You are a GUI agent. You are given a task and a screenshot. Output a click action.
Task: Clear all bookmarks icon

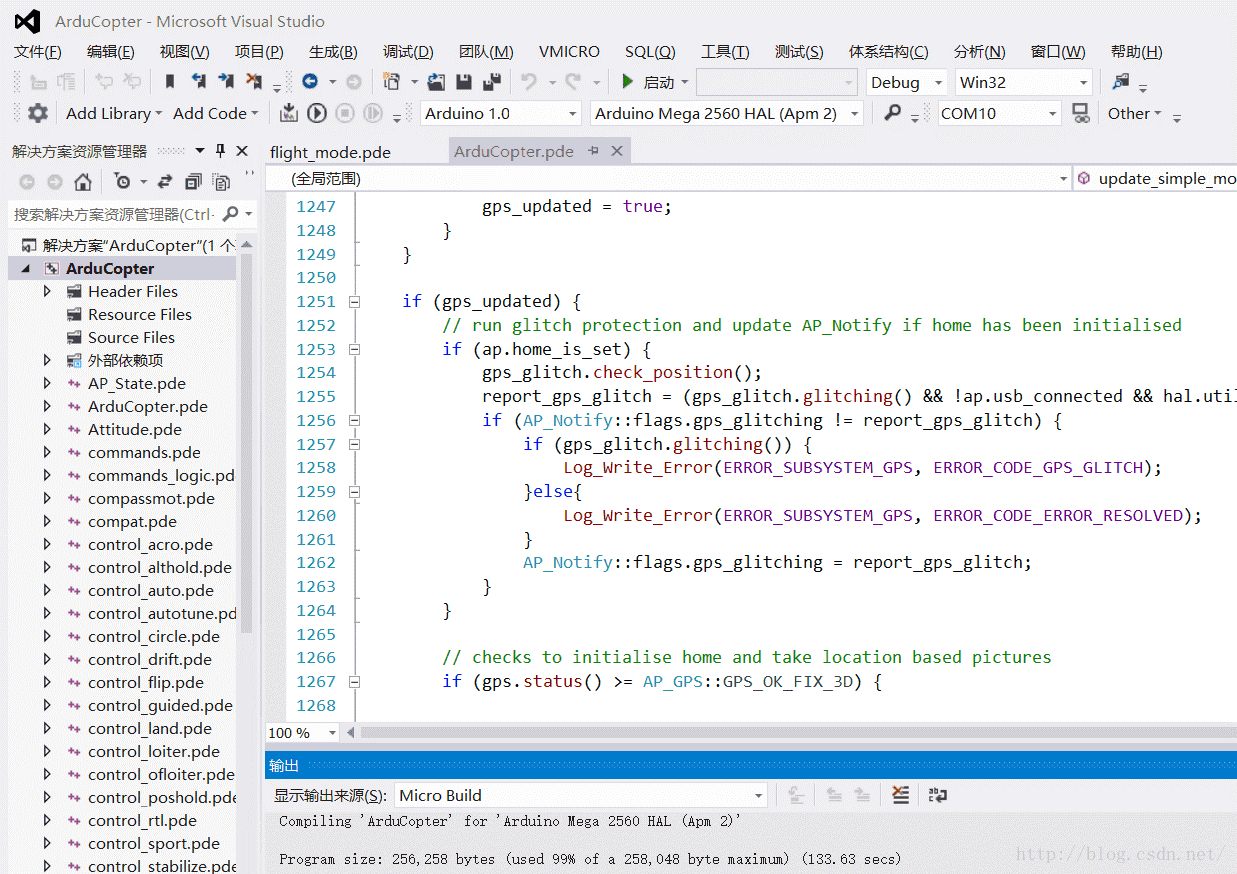coord(254,82)
